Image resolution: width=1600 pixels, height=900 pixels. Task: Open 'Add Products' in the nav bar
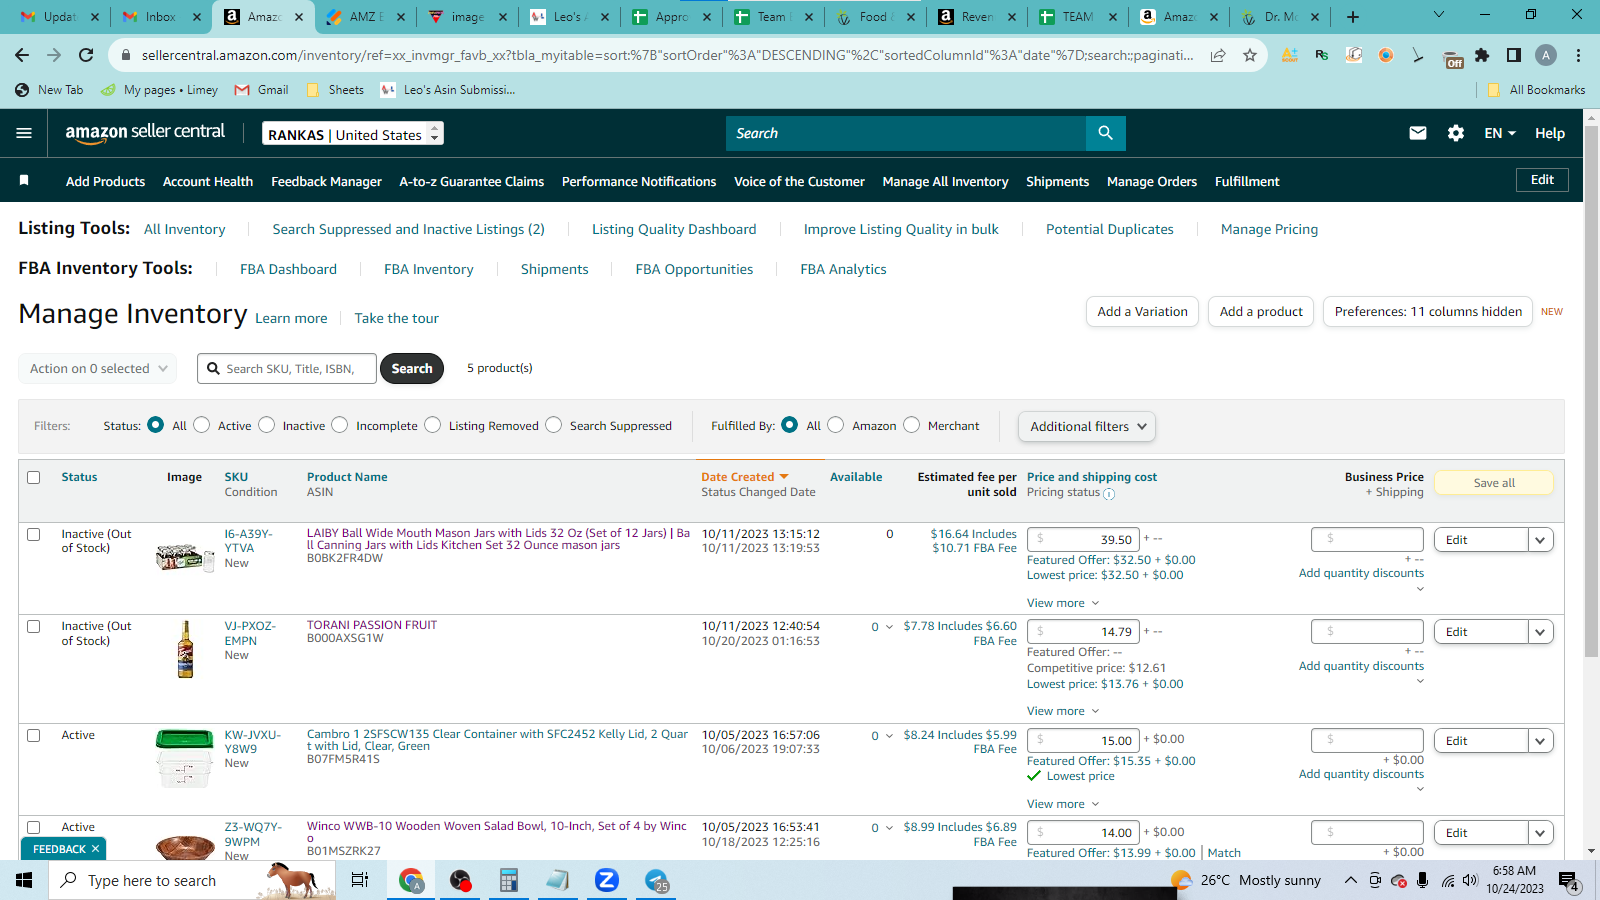pyautogui.click(x=105, y=181)
